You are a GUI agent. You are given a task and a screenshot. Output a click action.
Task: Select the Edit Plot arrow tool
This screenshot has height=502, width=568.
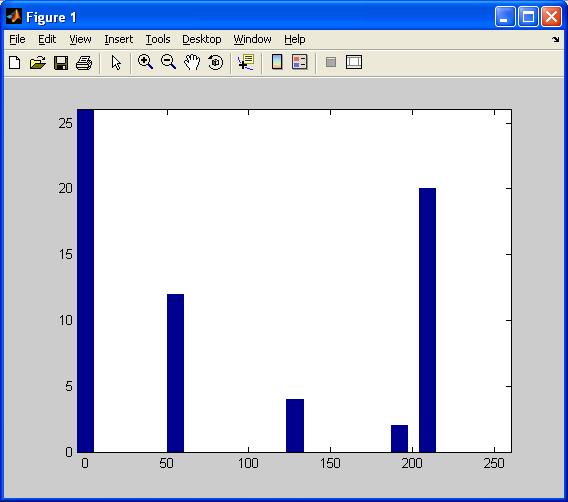point(116,63)
